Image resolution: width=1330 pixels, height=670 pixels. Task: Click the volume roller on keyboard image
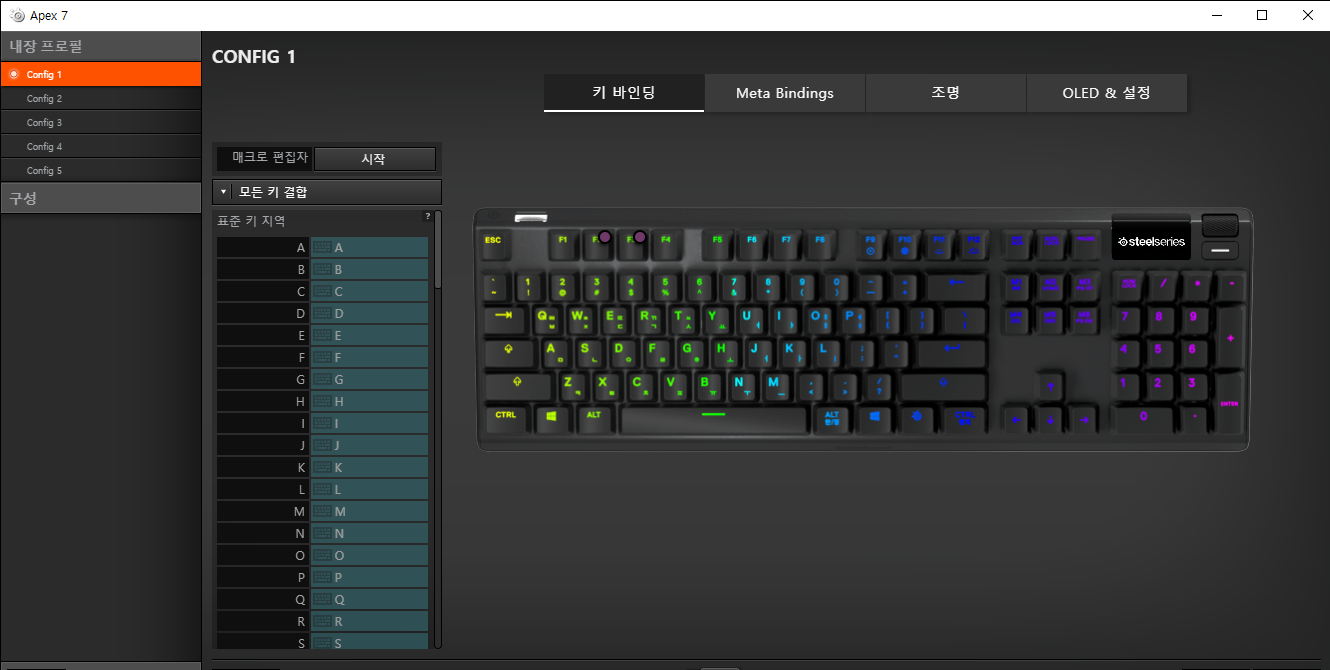click(1220, 225)
